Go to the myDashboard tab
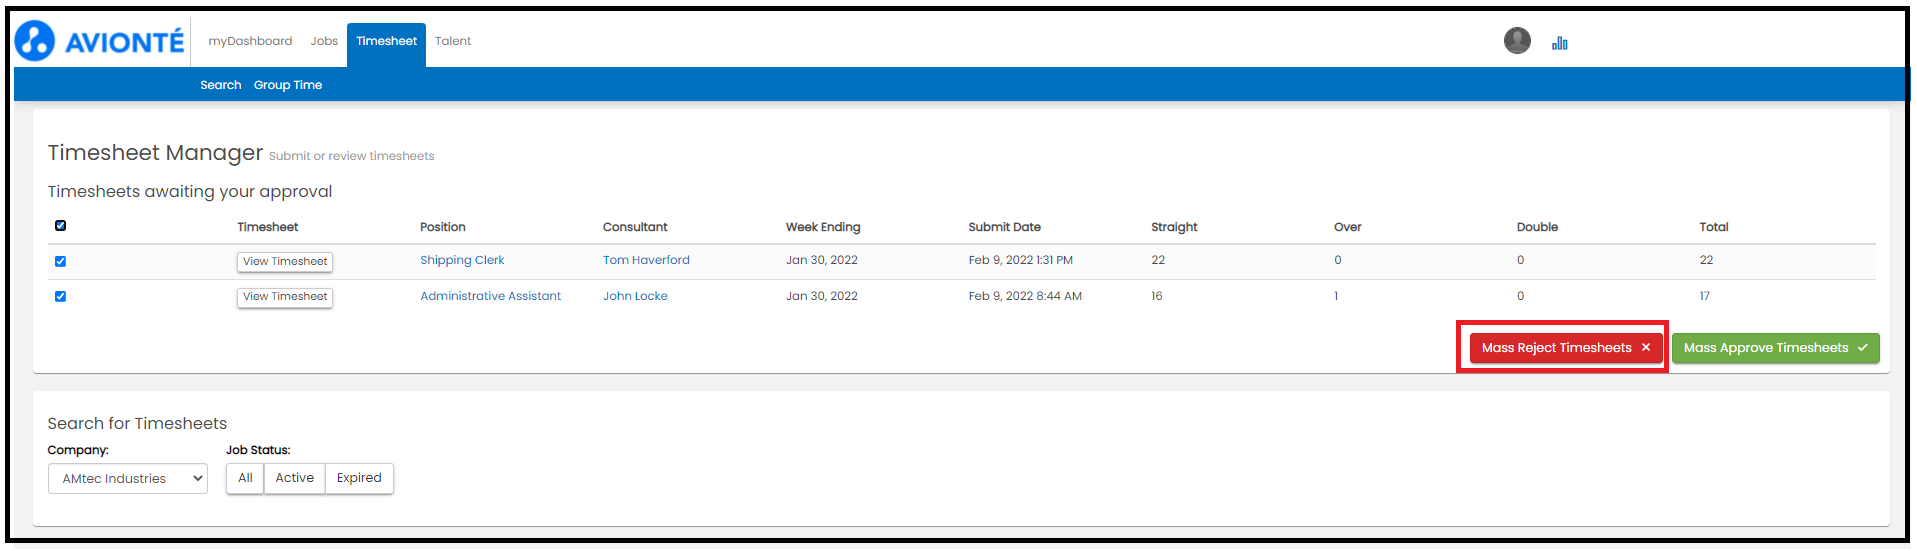This screenshot has height=551, width=1917. click(x=250, y=41)
